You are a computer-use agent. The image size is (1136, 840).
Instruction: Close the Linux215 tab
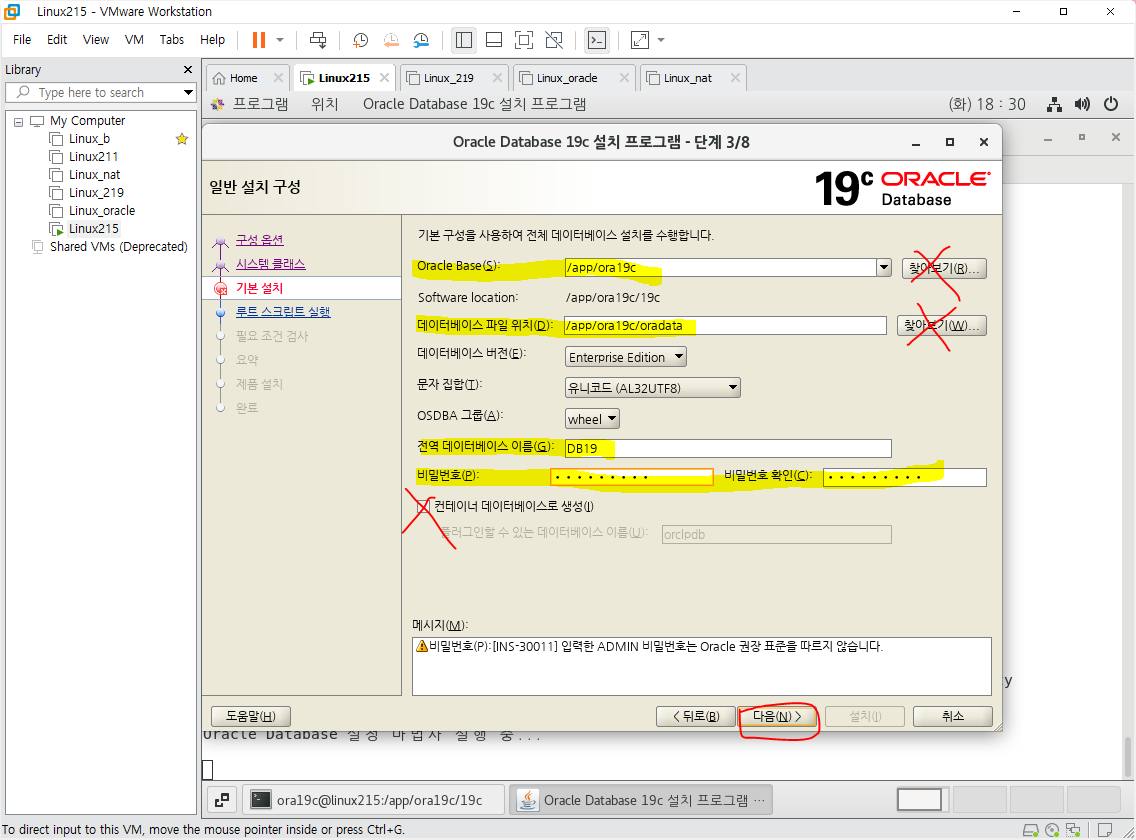click(384, 78)
